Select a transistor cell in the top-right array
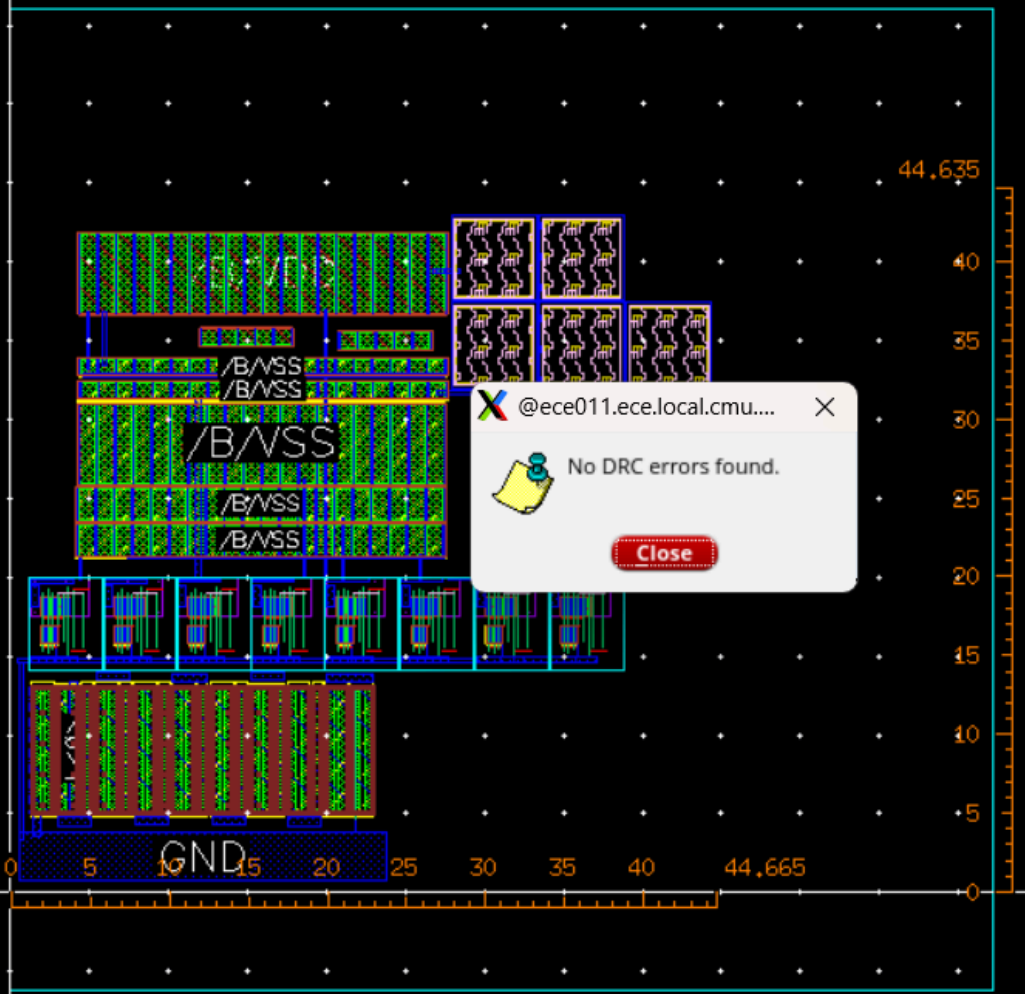This screenshot has width=1025, height=994. point(492,258)
